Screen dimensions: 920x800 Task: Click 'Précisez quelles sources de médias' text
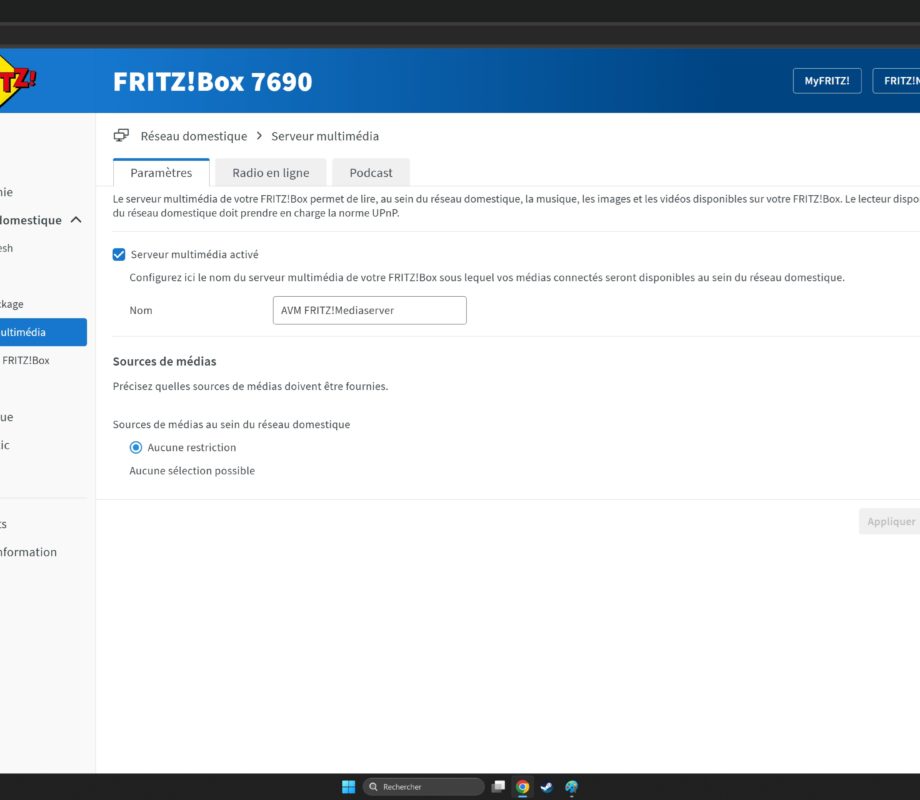pyautogui.click(x=251, y=386)
